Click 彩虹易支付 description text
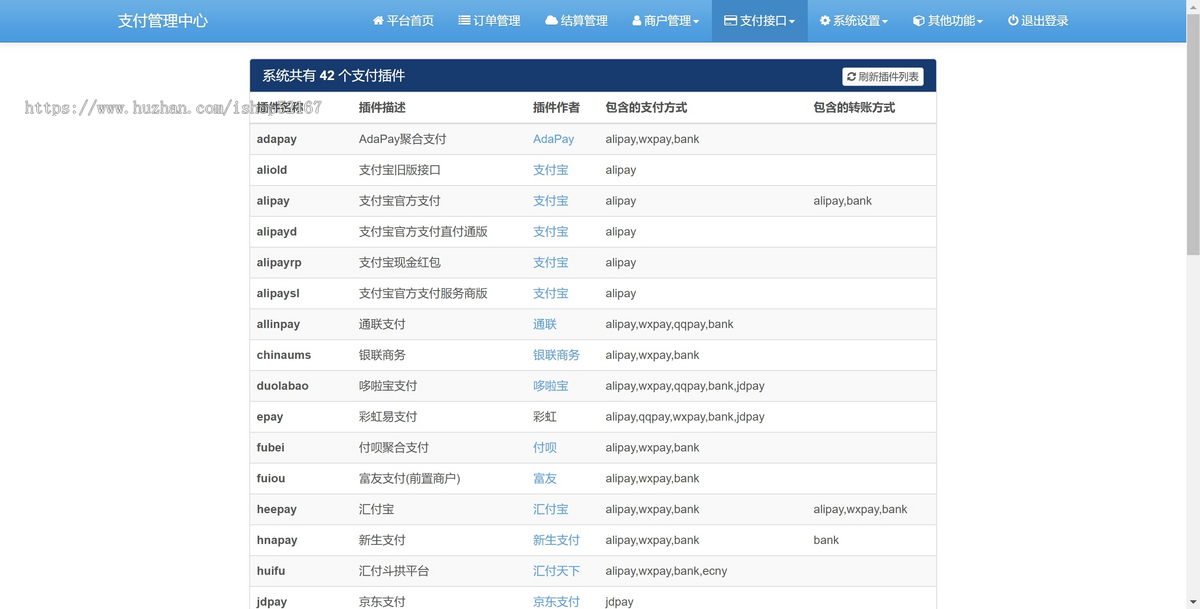Viewport: 1200px width, 609px height. (x=388, y=417)
